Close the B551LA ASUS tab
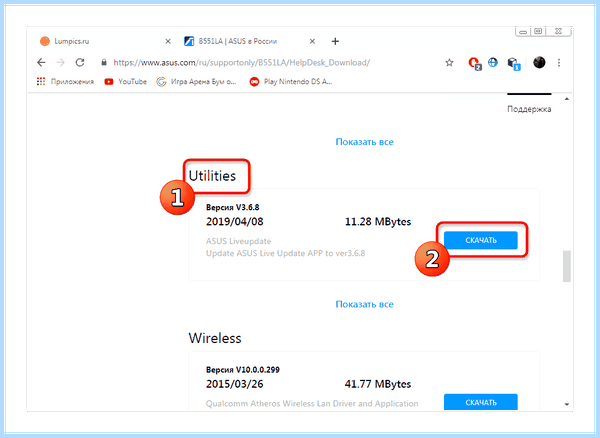 (x=312, y=41)
